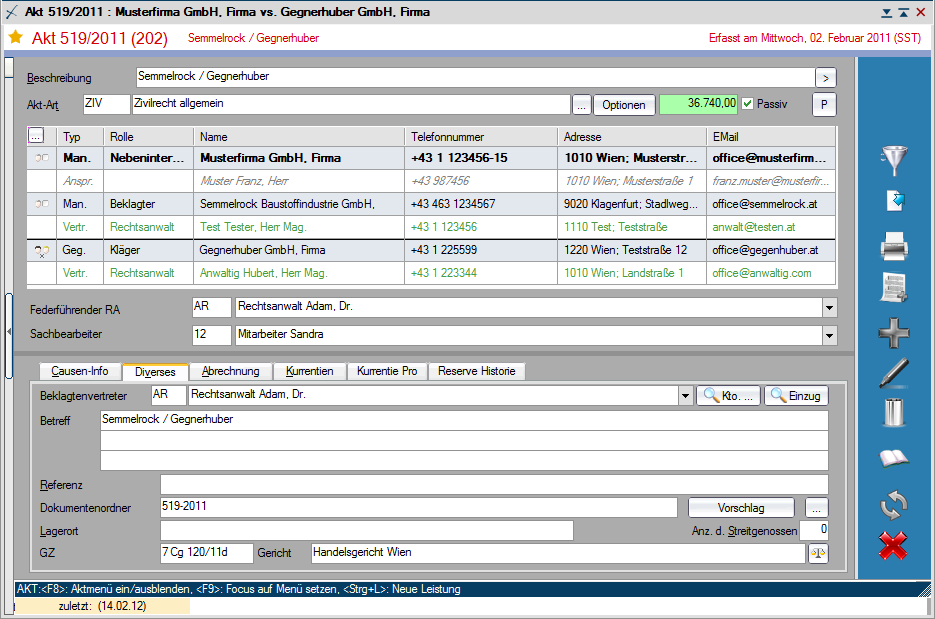Click the trash bin delete icon
The image size is (935, 619).
pos(893,412)
